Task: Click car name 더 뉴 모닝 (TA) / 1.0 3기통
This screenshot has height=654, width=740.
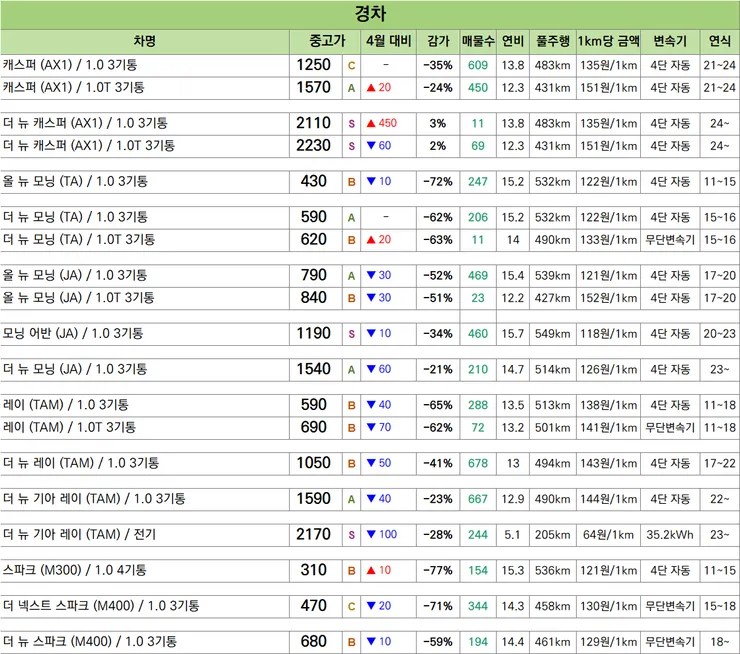Action: point(75,217)
